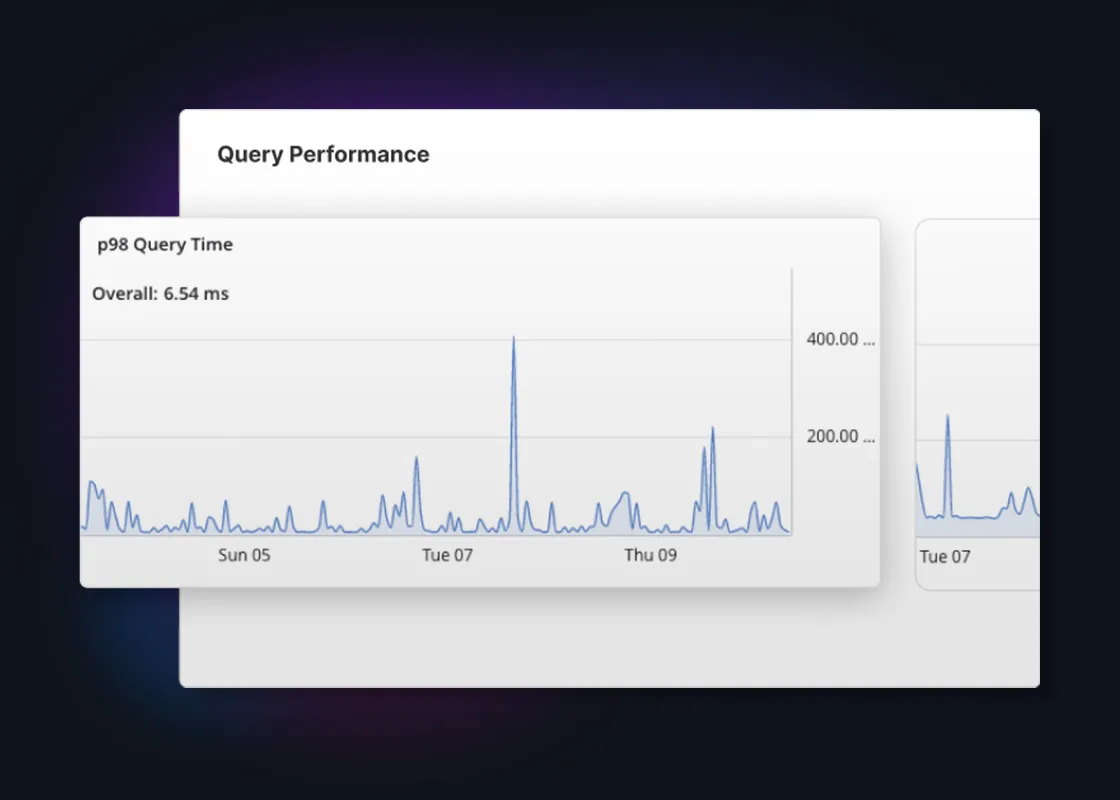This screenshot has width=1120, height=800.
Task: Click the 200.00 y-axis label
Action: (x=840, y=436)
